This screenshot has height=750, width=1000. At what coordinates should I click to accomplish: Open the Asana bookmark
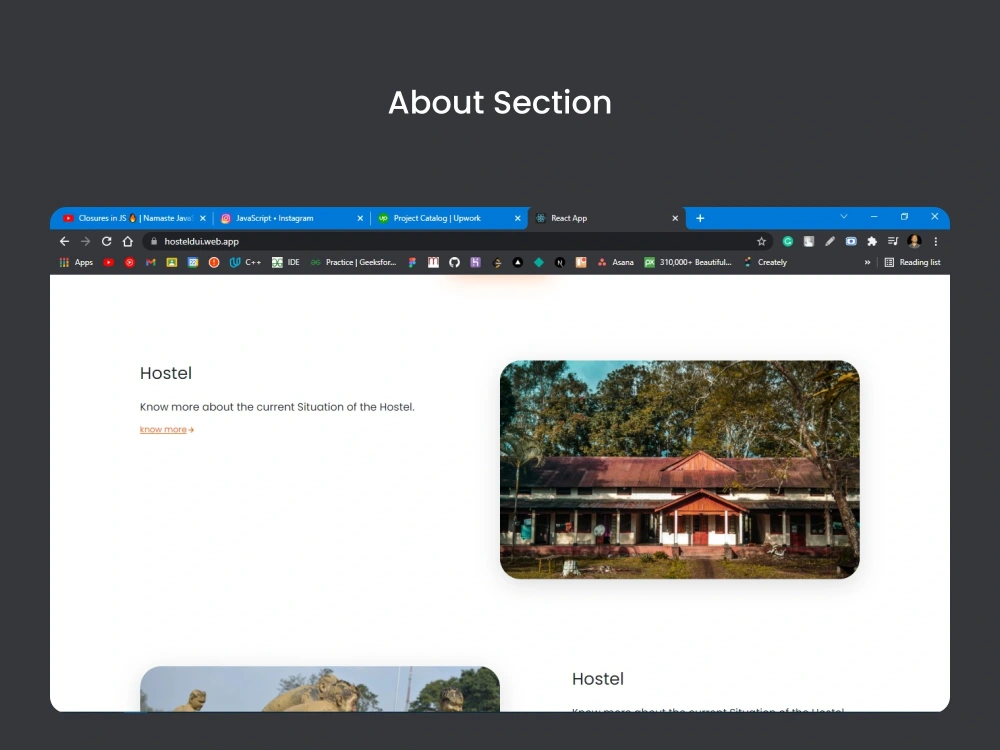[x=615, y=262]
